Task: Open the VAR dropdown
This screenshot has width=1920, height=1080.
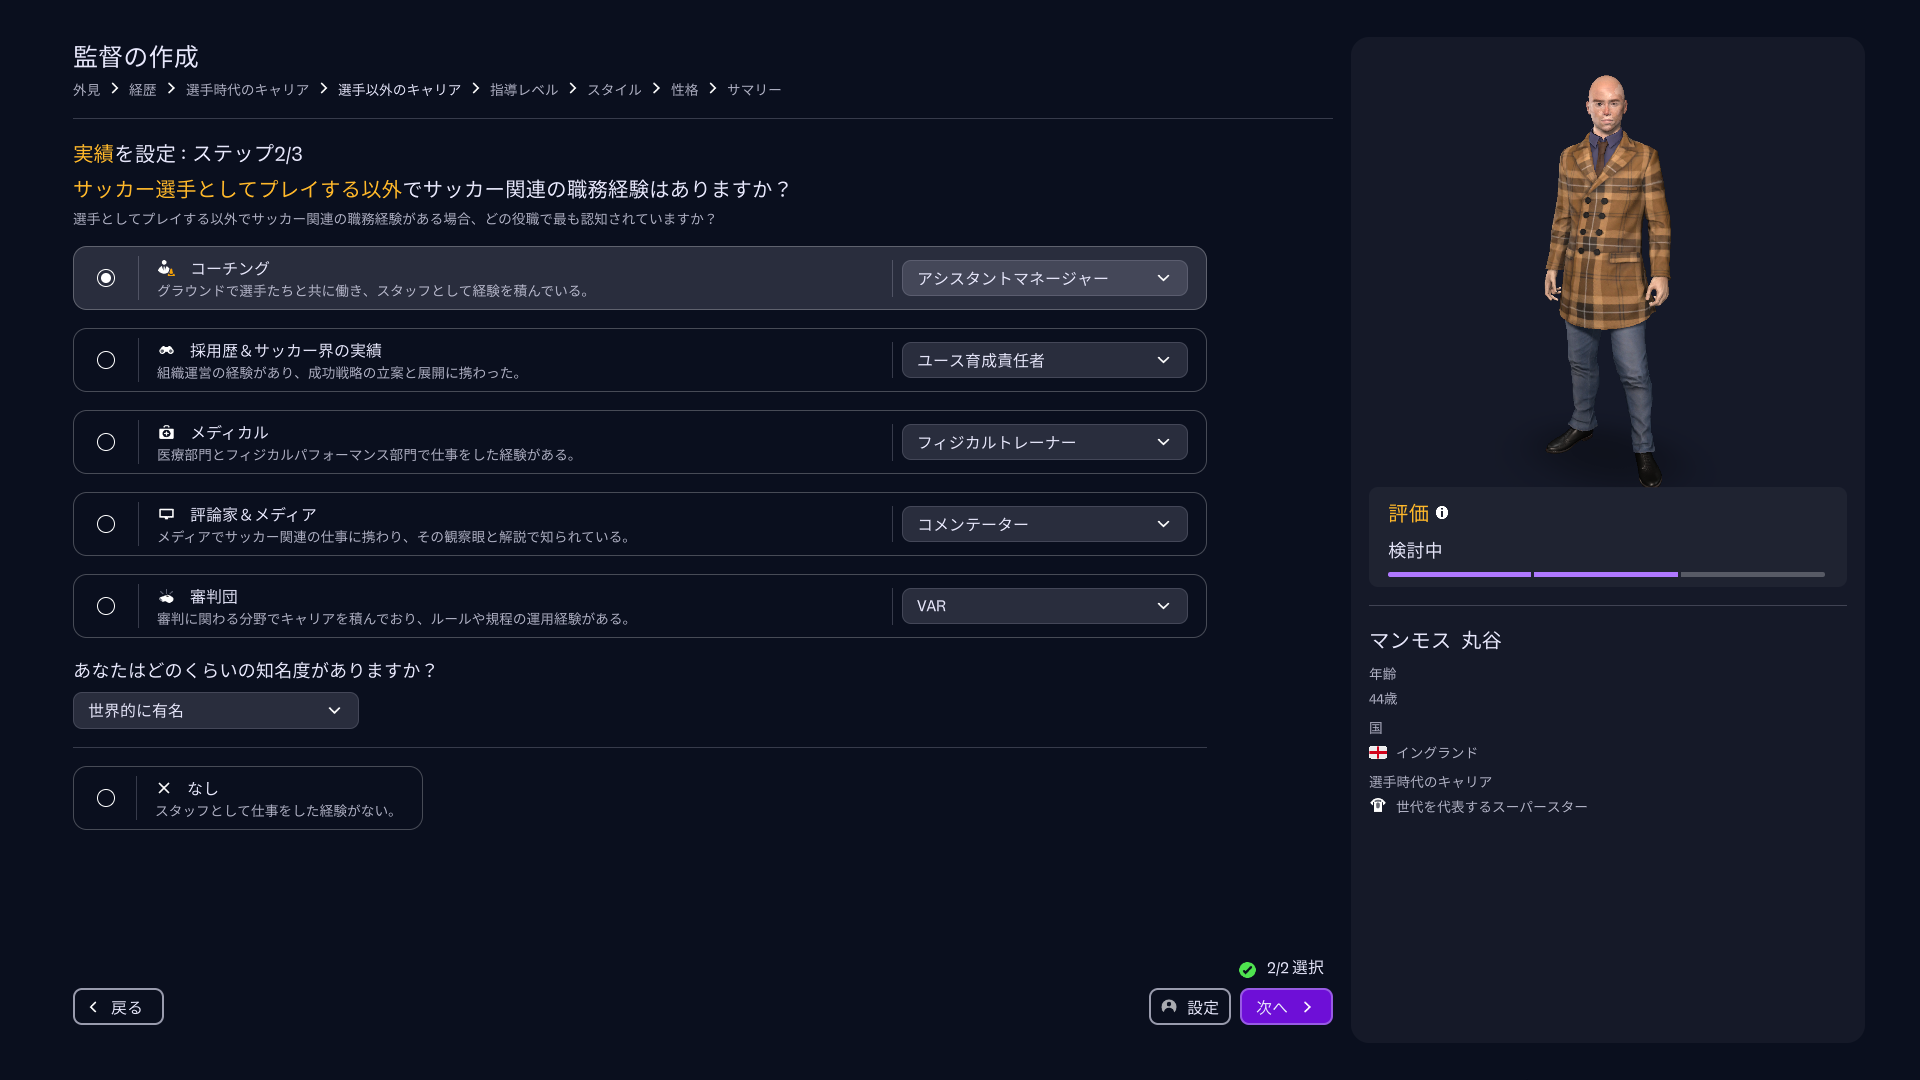Action: 1044,606
